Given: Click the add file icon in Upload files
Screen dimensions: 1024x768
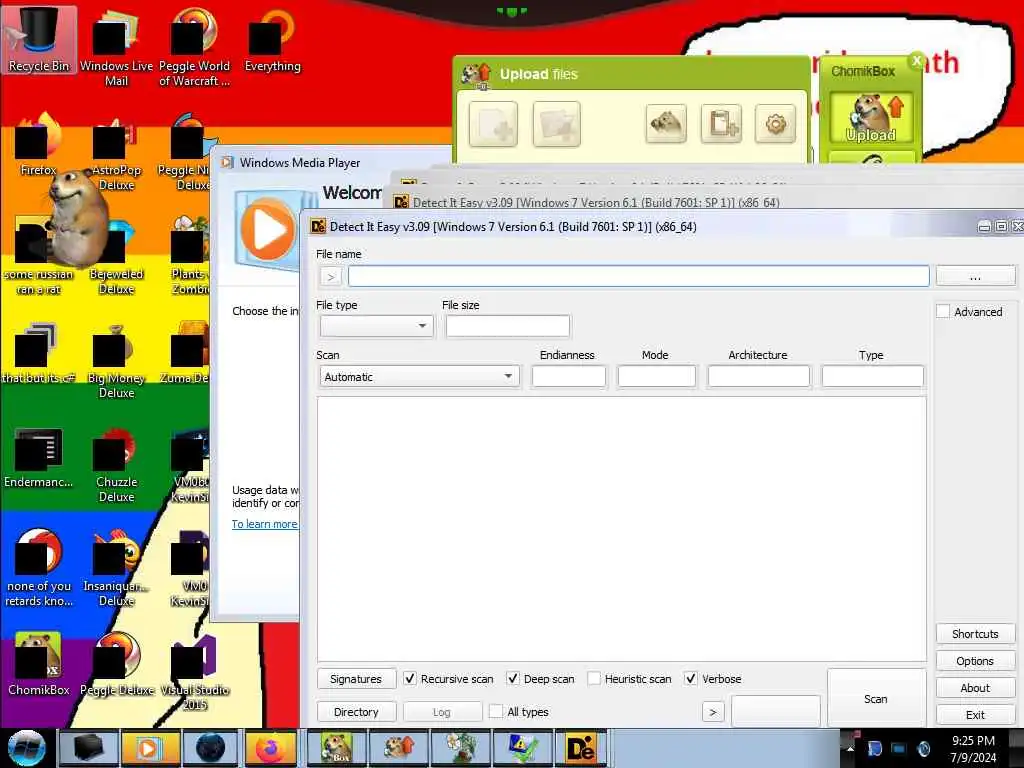Looking at the screenshot, I should (x=493, y=123).
